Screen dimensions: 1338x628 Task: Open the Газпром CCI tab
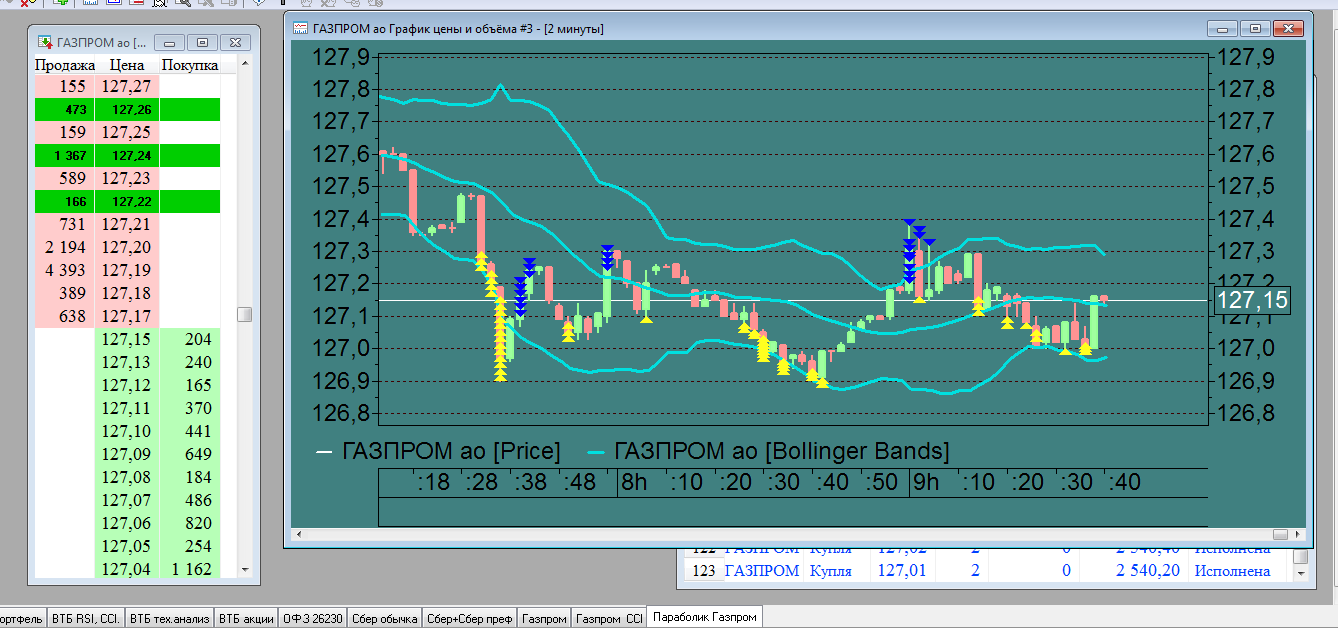point(609,619)
